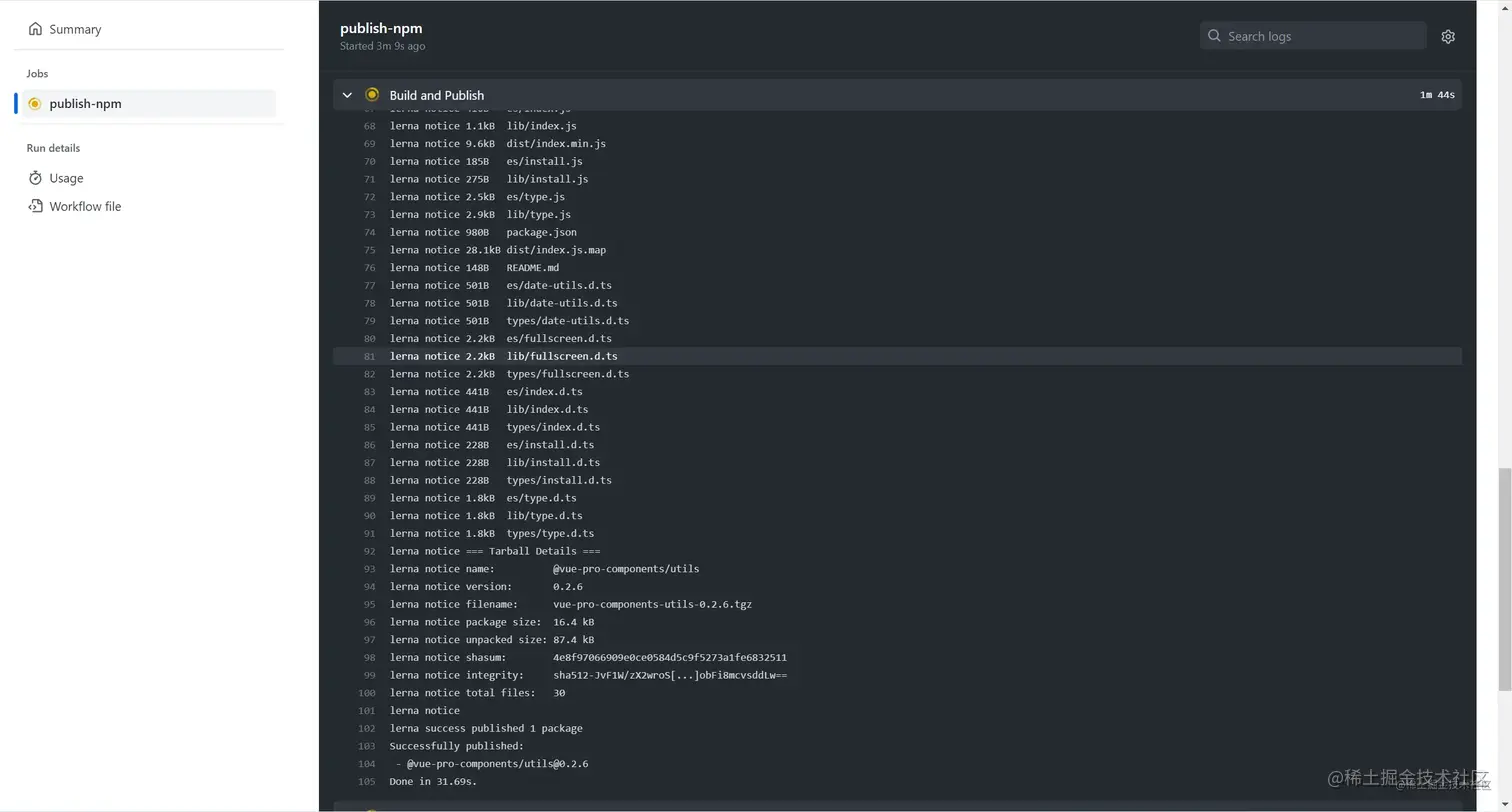Open the Usage run details link
1512x812 pixels.
[x=66, y=178]
